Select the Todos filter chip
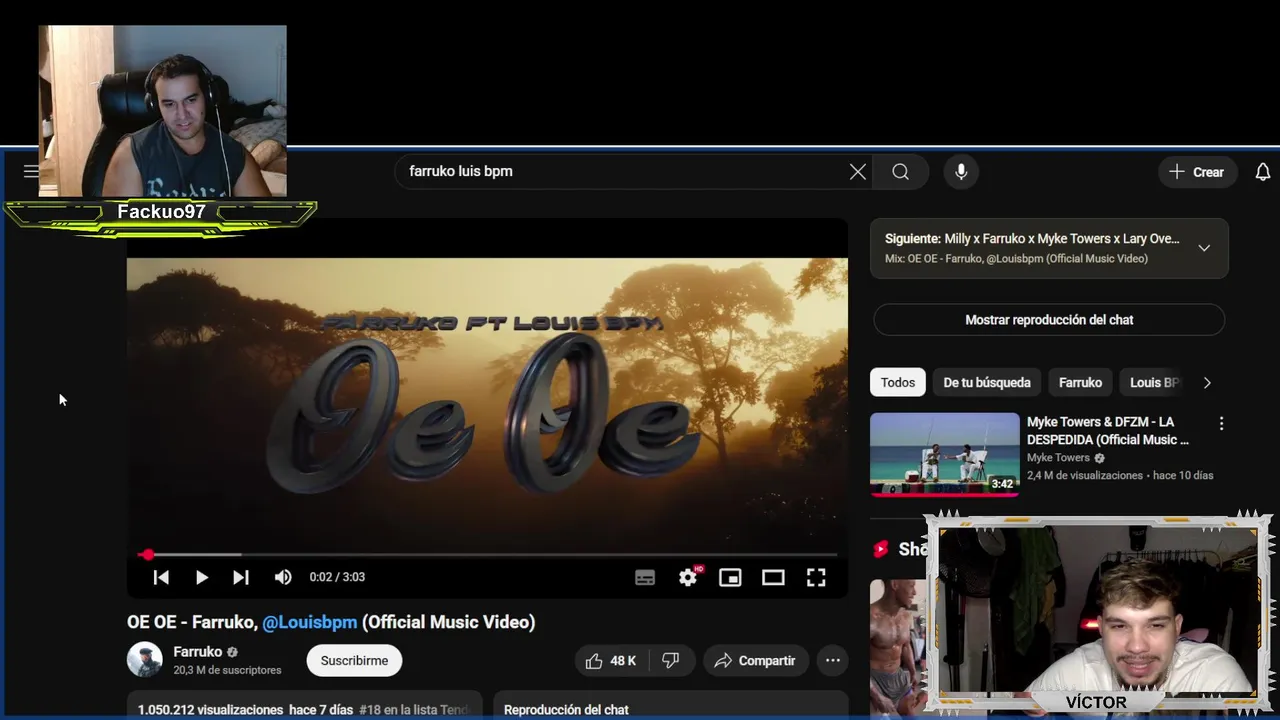 [x=898, y=383]
